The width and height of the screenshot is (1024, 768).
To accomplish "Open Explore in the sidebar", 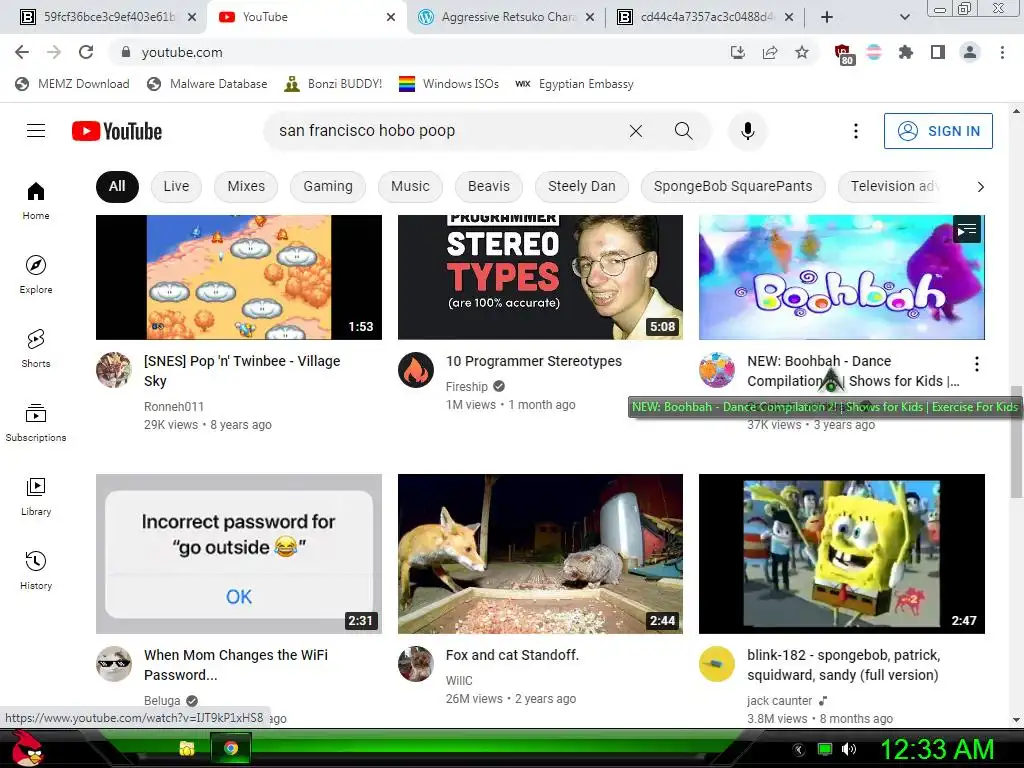I will coord(36,274).
